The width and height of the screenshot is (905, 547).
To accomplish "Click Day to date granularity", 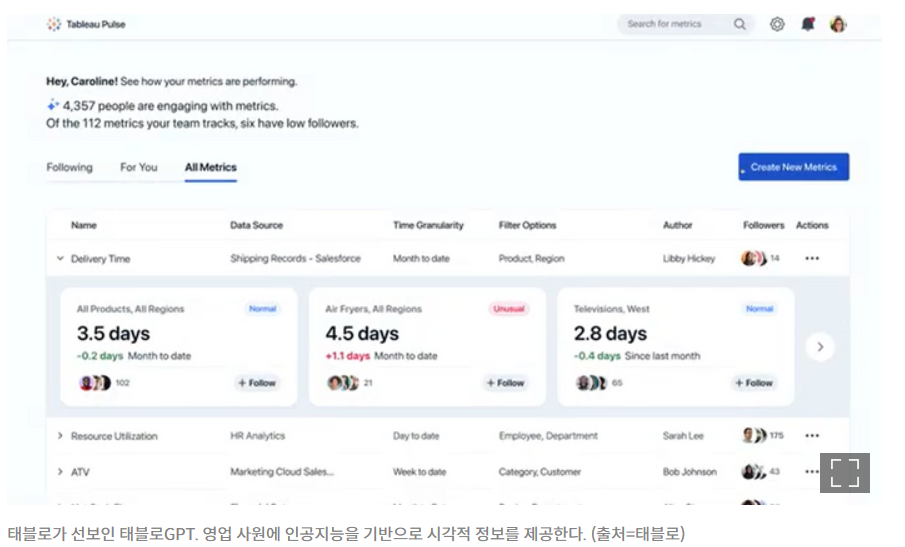I will click(416, 436).
